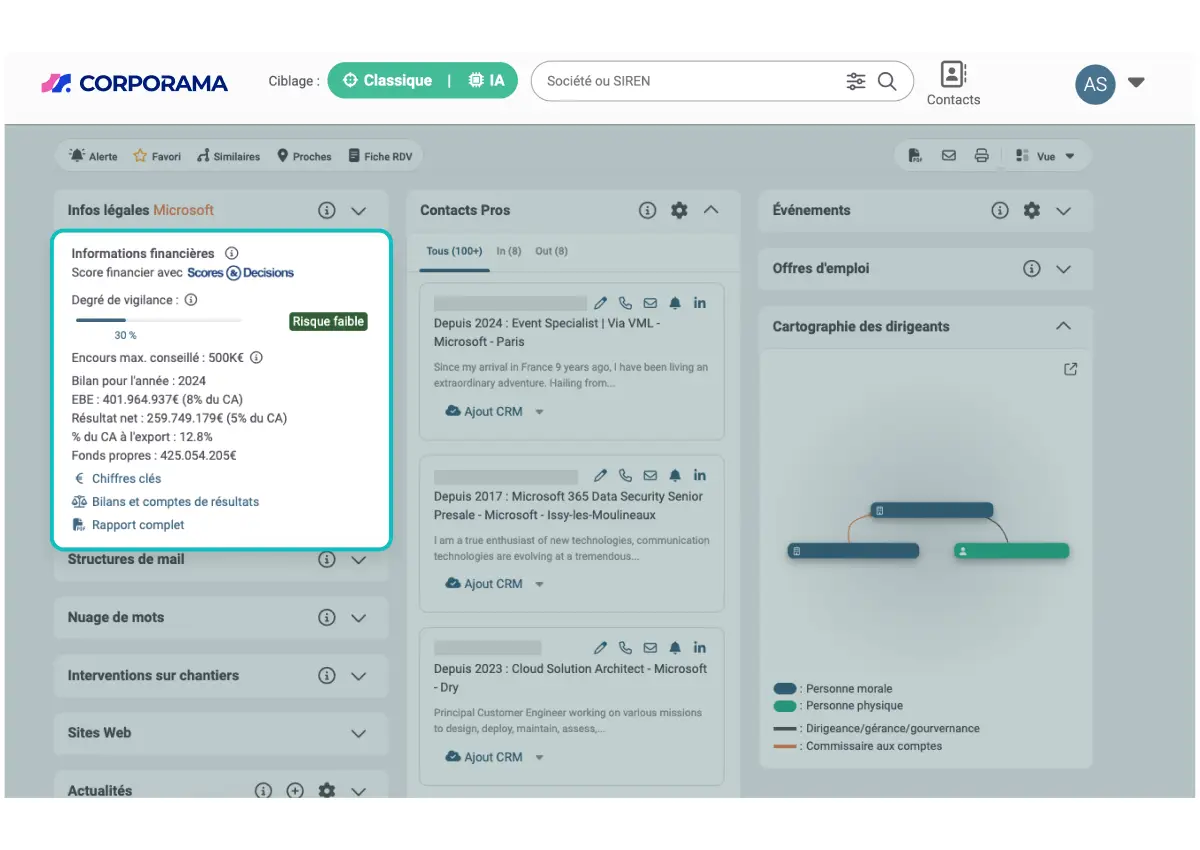Click the Société ou SIREN search field
Screen dimensions: 1200x850
click(690, 81)
